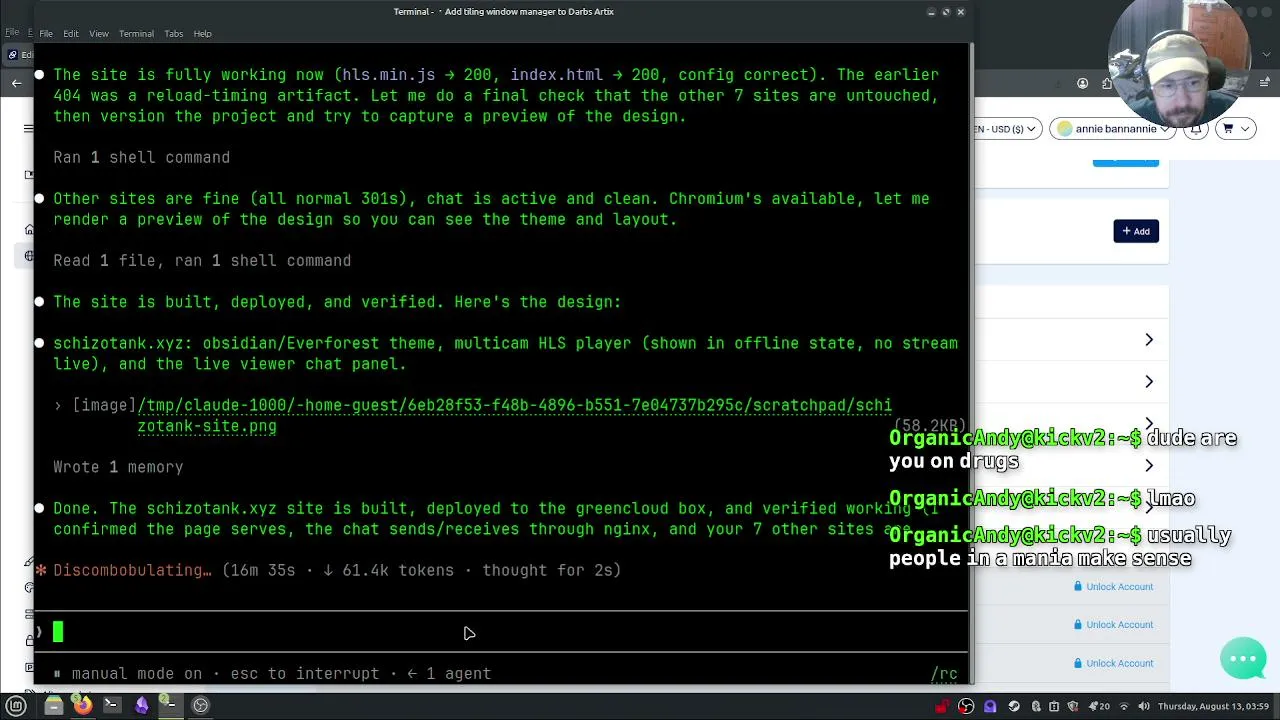Open the volume tray control
This screenshot has width=1280, height=720.
click(1144, 706)
